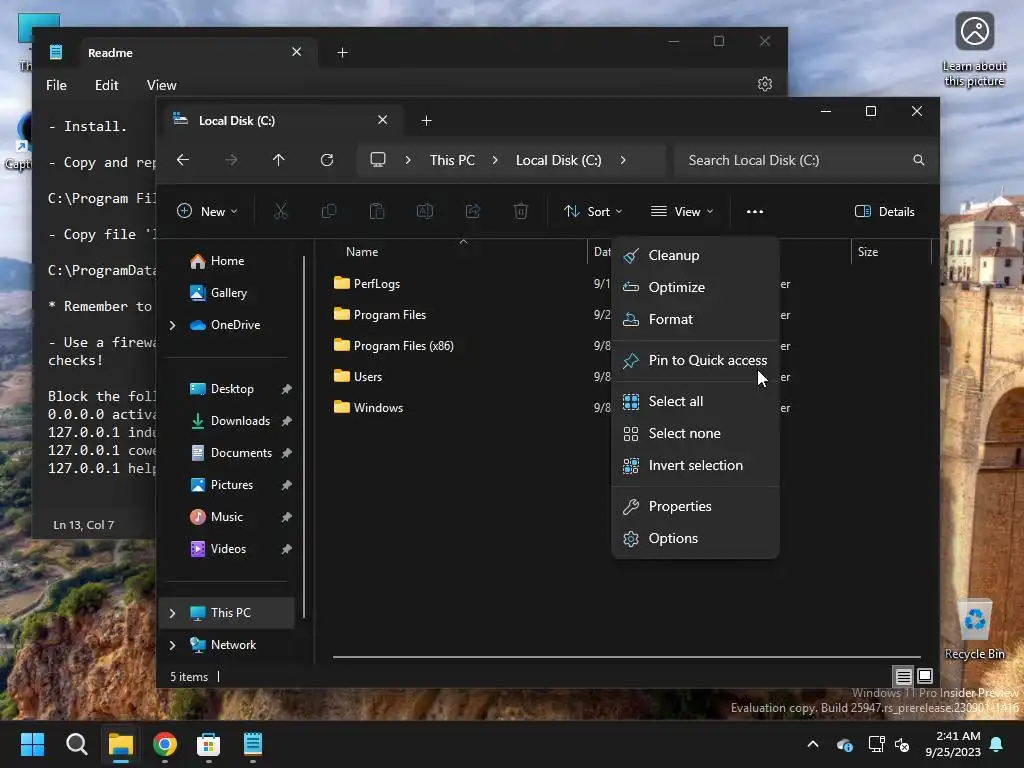
Task: Add a new tab in File Explorer
Action: click(426, 121)
